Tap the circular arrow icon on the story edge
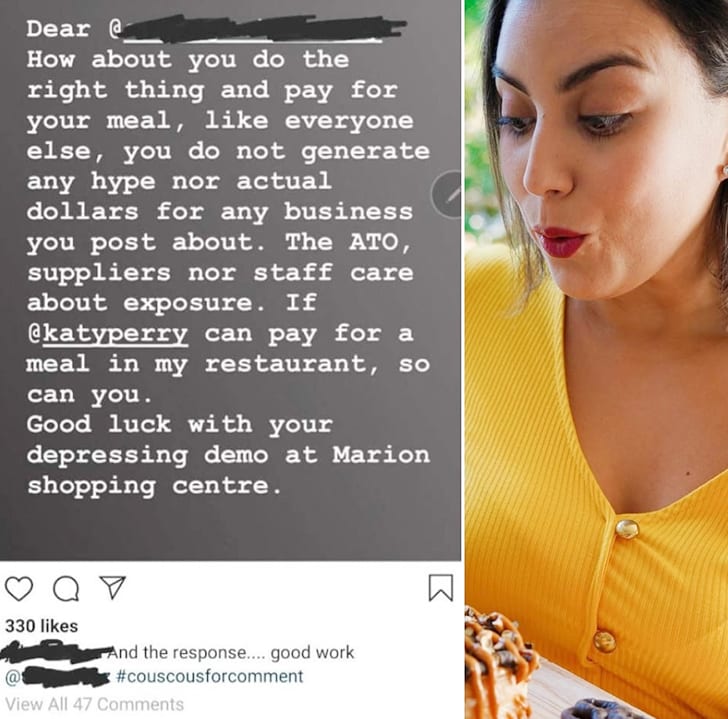This screenshot has height=719, width=728. click(447, 194)
